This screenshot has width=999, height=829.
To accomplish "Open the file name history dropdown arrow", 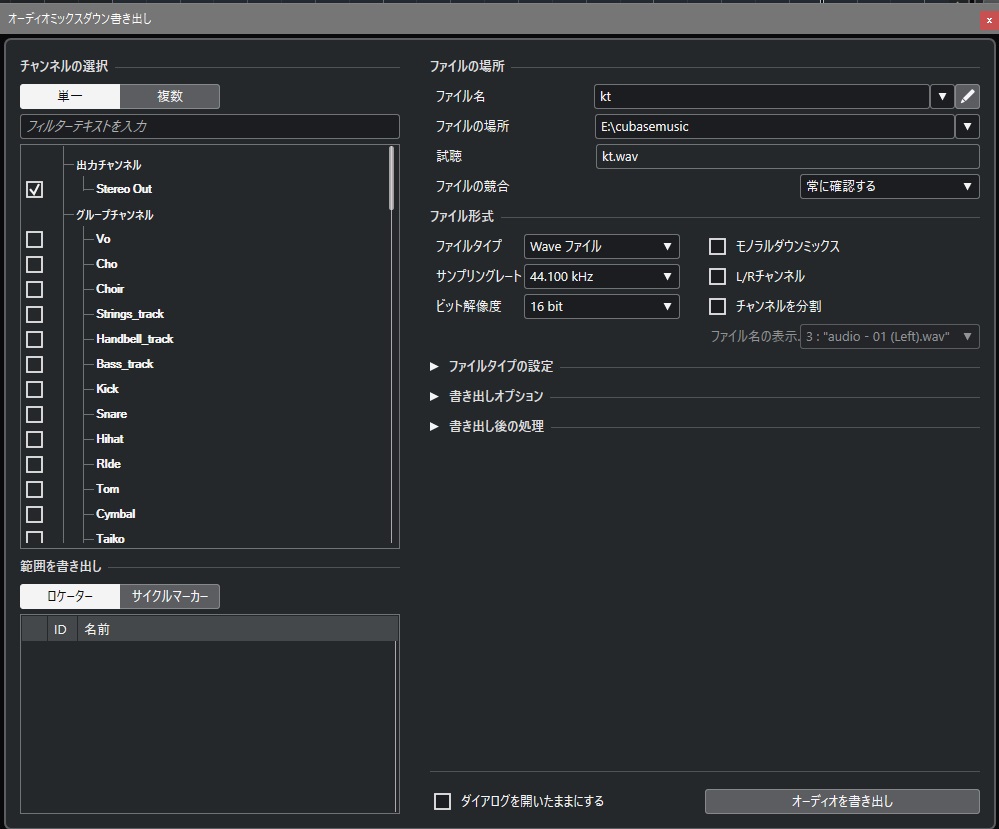I will click(x=942, y=96).
